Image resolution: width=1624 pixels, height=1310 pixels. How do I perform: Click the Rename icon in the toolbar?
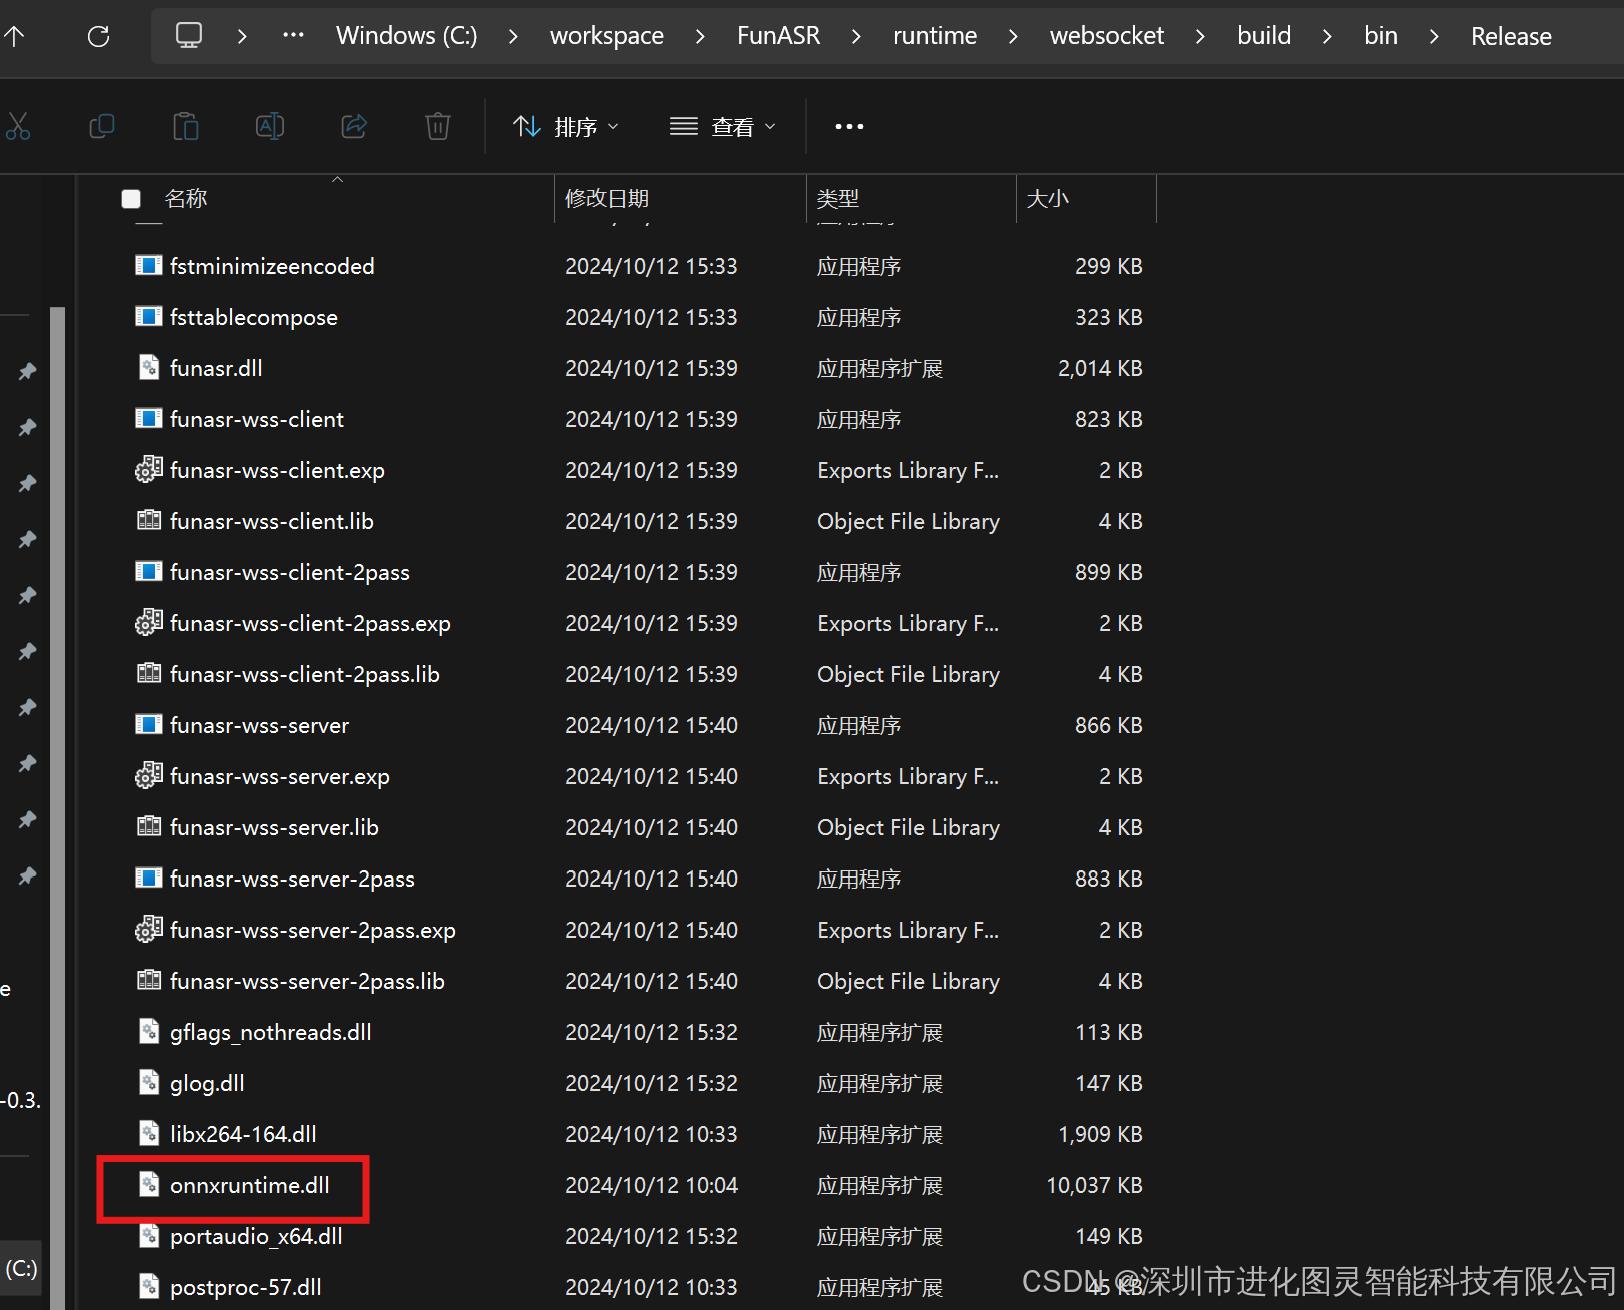pos(270,126)
